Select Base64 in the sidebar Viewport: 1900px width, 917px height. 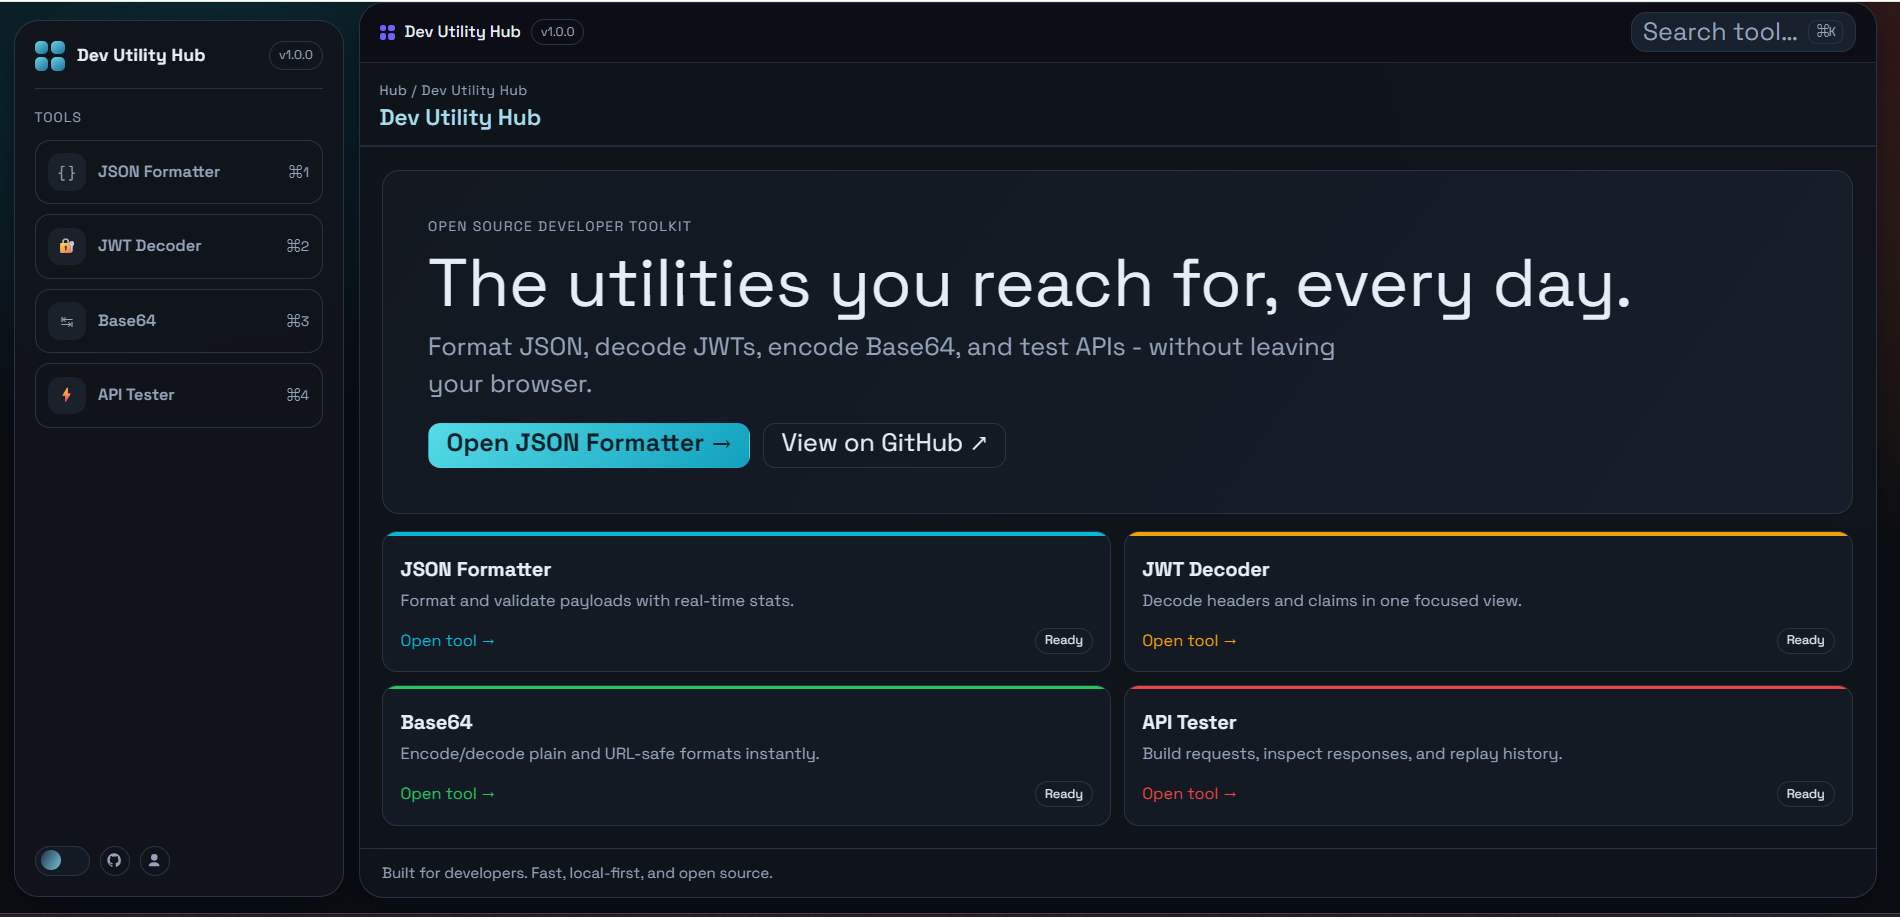179,321
